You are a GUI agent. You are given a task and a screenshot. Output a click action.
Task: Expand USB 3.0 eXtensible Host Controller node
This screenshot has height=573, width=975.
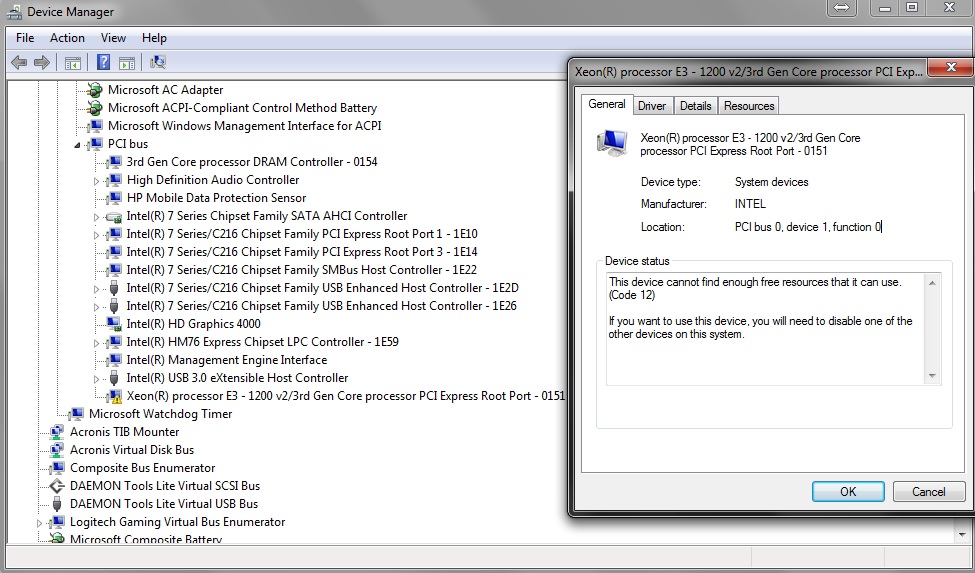[96, 379]
